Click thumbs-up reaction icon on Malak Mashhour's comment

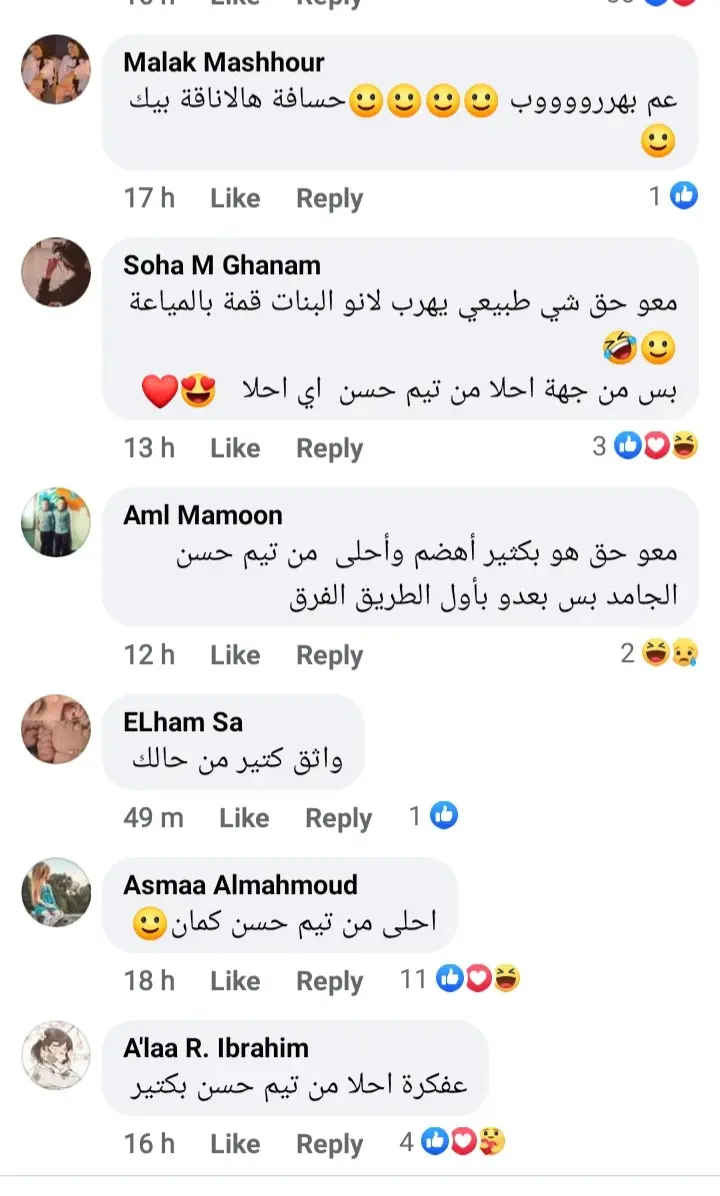[684, 196]
